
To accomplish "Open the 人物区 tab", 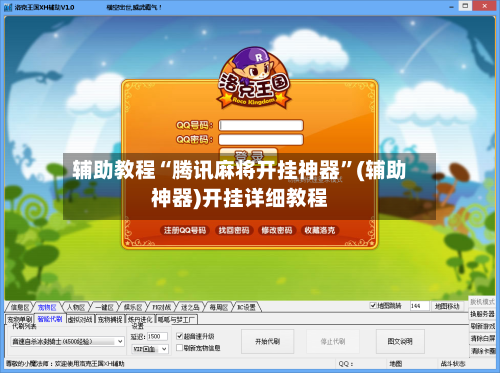I will coord(76,307).
